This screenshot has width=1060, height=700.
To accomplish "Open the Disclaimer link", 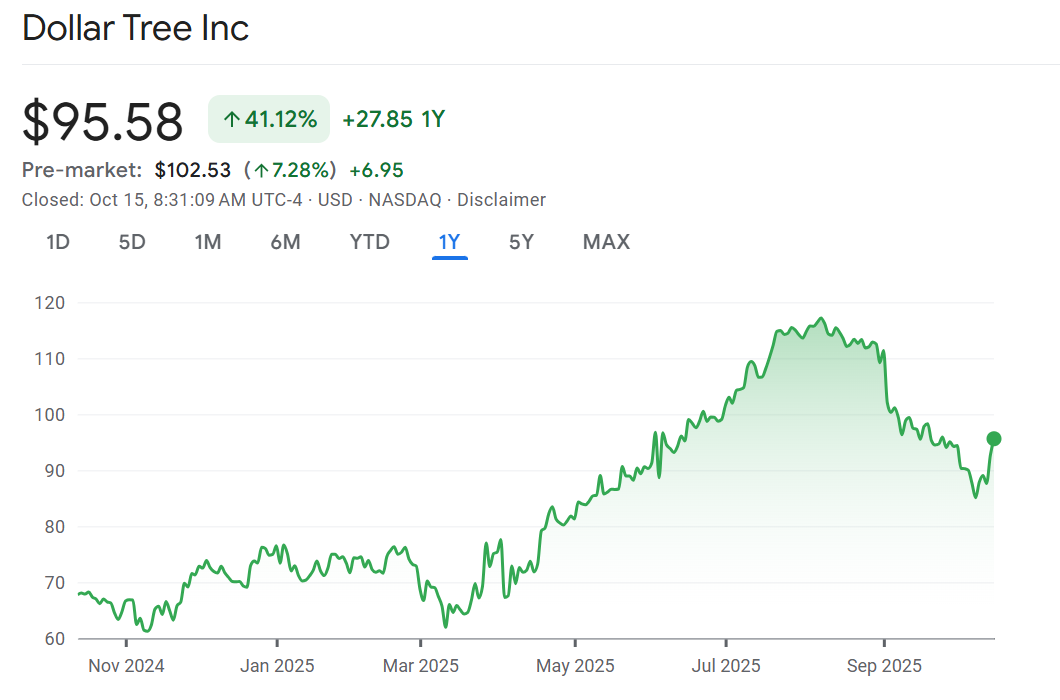I will click(501, 200).
